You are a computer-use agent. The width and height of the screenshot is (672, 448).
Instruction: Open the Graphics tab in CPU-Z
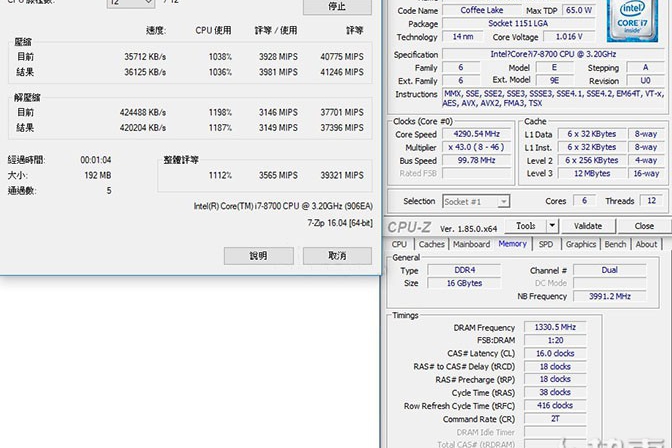coord(581,244)
